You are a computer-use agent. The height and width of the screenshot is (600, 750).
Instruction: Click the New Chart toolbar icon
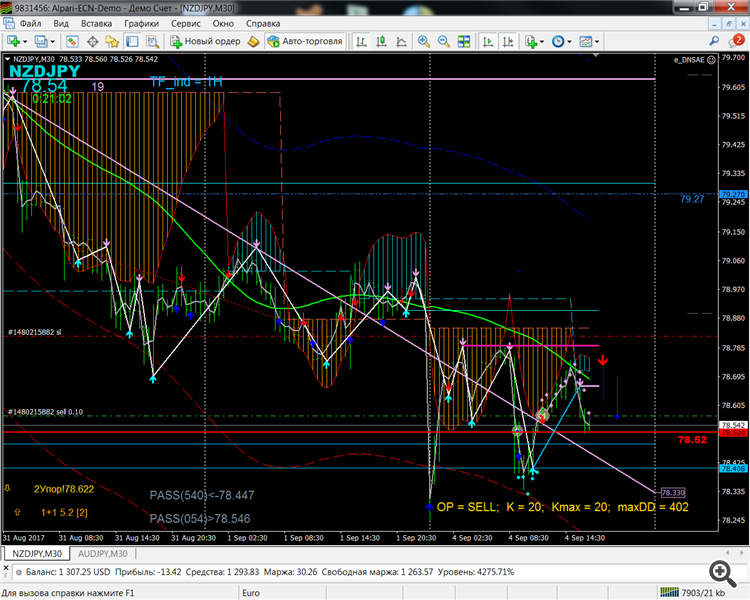point(13,42)
